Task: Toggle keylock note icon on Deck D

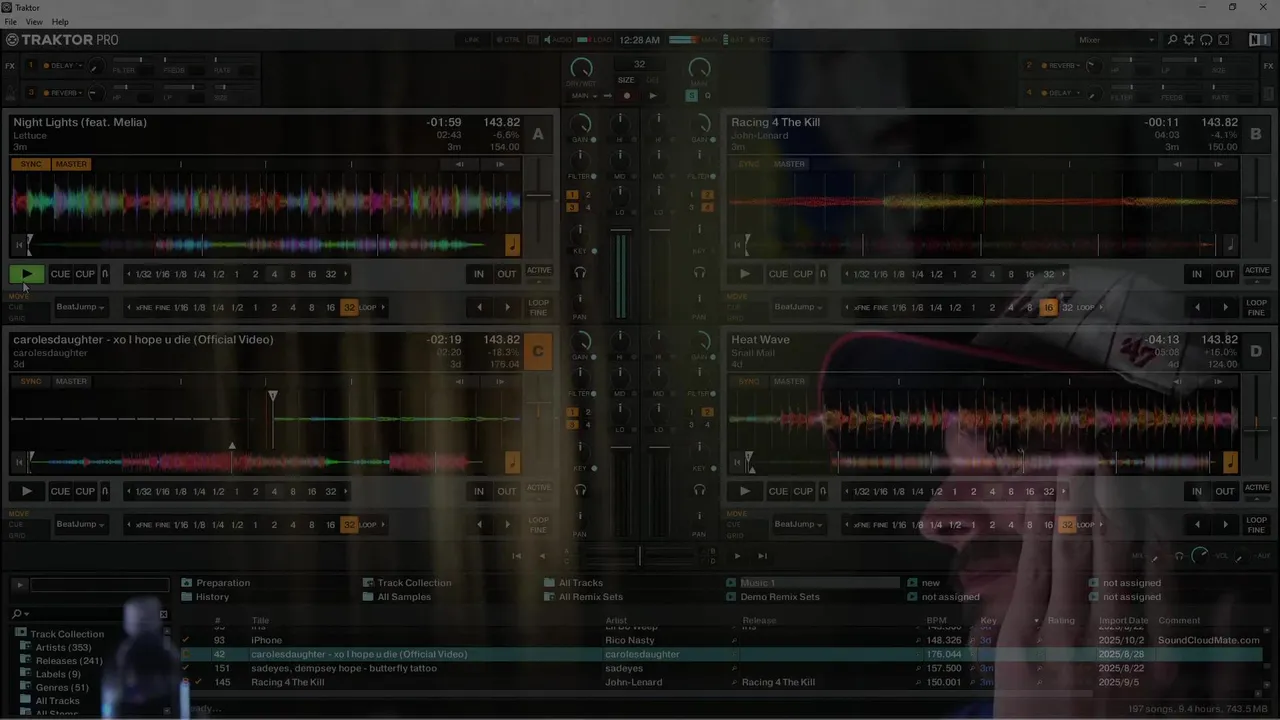Action: pos(1230,462)
